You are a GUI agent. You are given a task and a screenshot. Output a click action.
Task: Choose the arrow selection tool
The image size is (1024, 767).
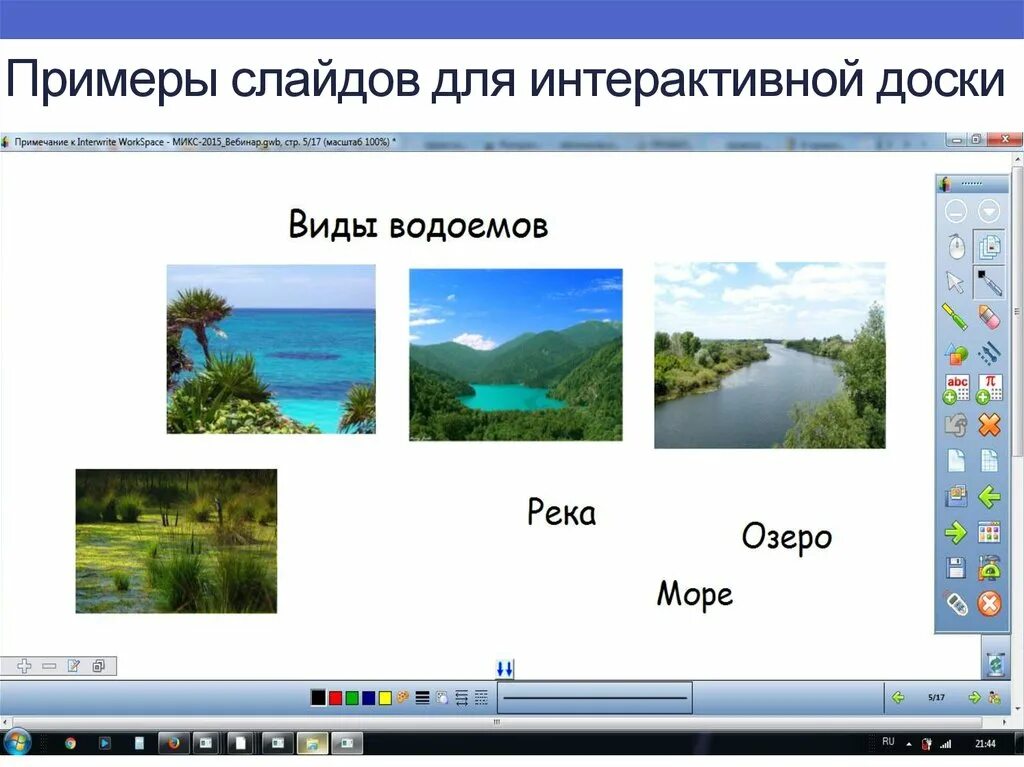(x=955, y=282)
